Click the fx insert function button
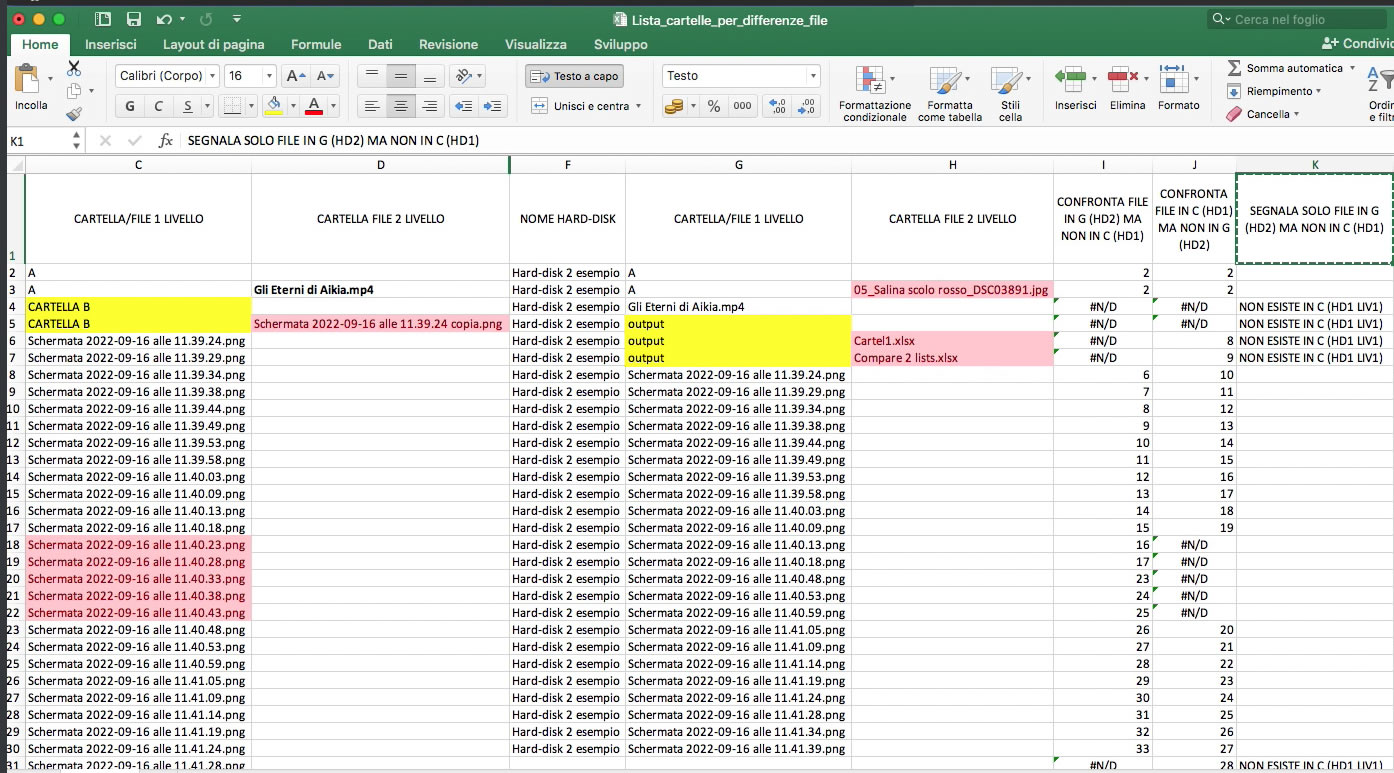 [166, 141]
